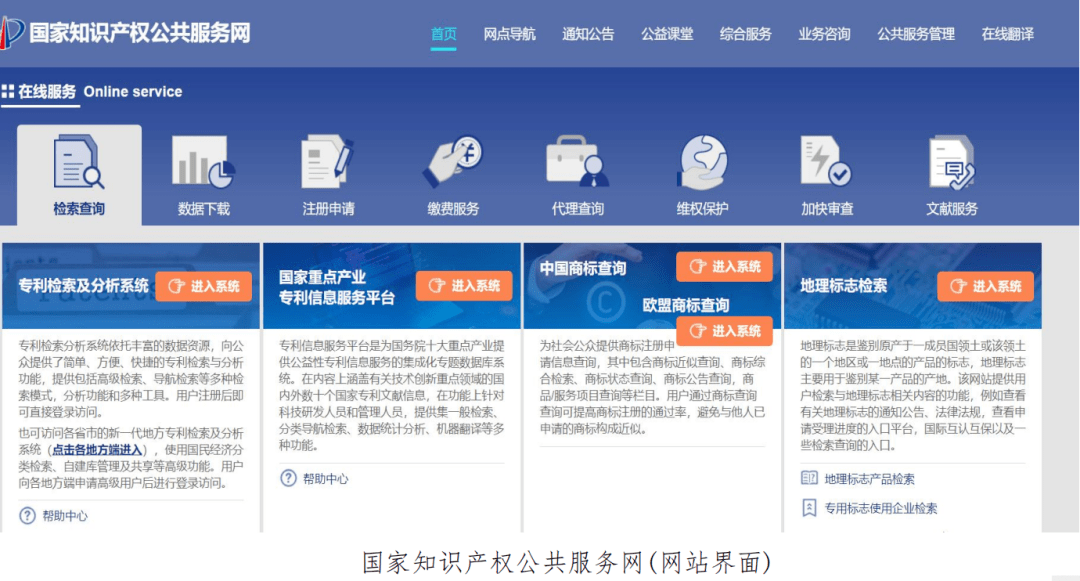The height and width of the screenshot is (581, 1080).
Task: Click the 国家知识产权公共服务网 site title
Action: [140, 33]
